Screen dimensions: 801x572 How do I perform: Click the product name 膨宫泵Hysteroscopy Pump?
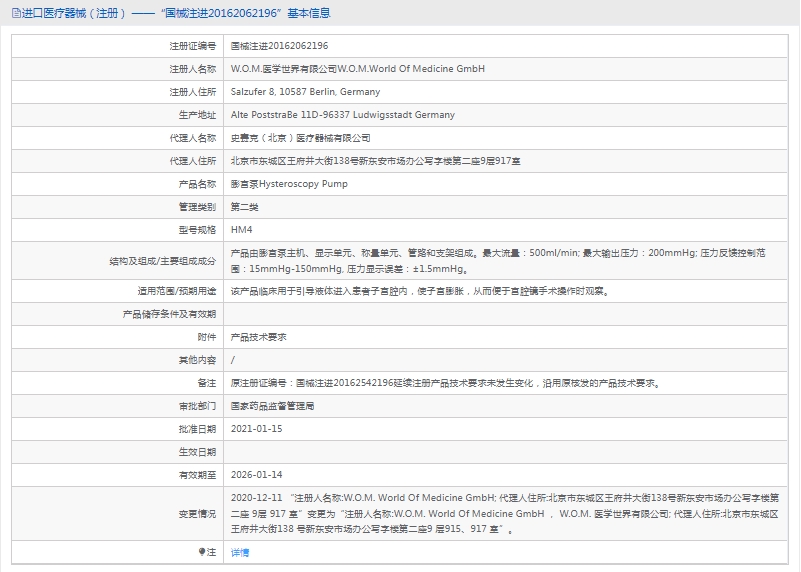tap(289, 184)
